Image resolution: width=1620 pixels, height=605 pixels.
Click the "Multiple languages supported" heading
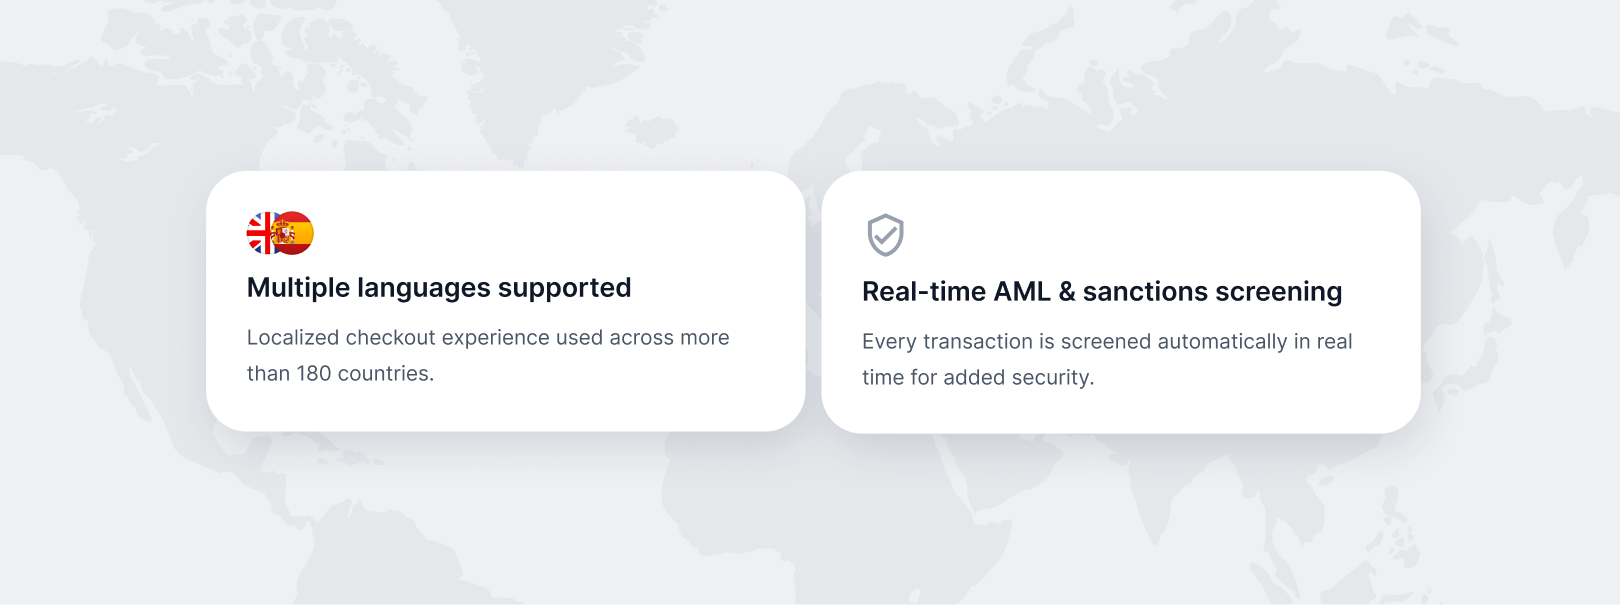[438, 288]
